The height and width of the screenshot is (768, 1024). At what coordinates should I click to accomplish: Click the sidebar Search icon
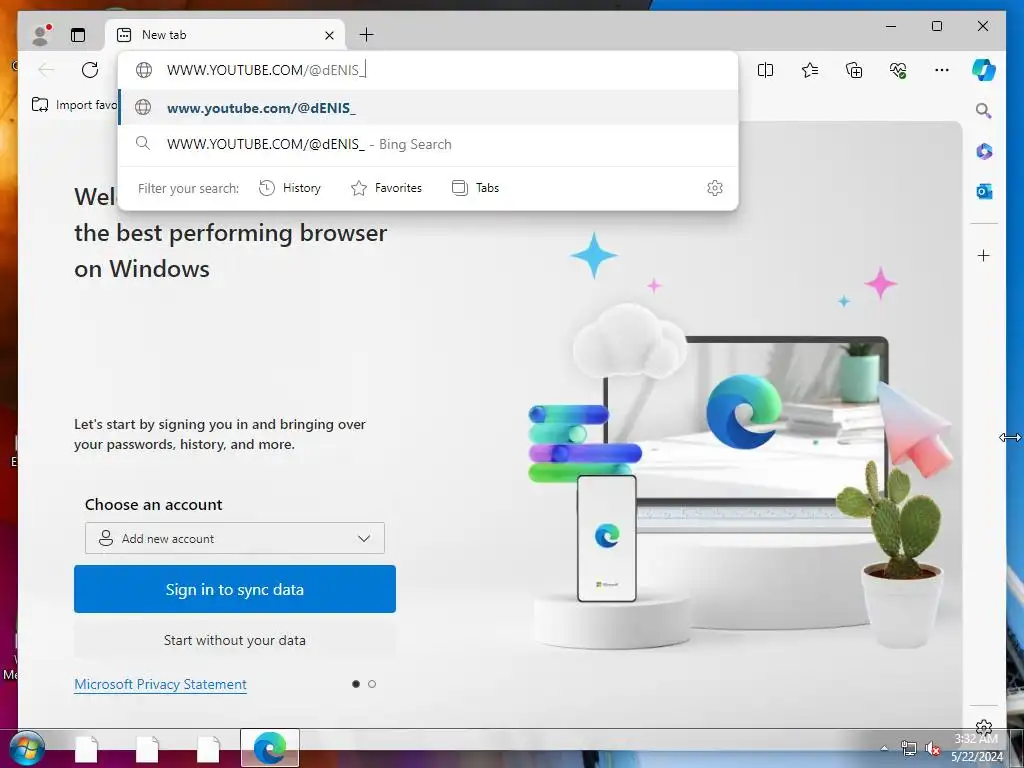pos(984,110)
